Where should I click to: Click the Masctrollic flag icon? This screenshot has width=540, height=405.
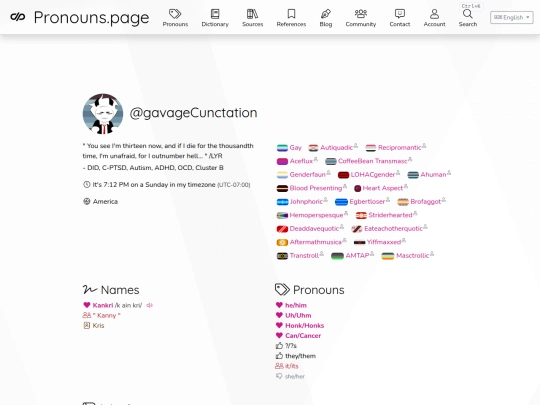(388, 256)
